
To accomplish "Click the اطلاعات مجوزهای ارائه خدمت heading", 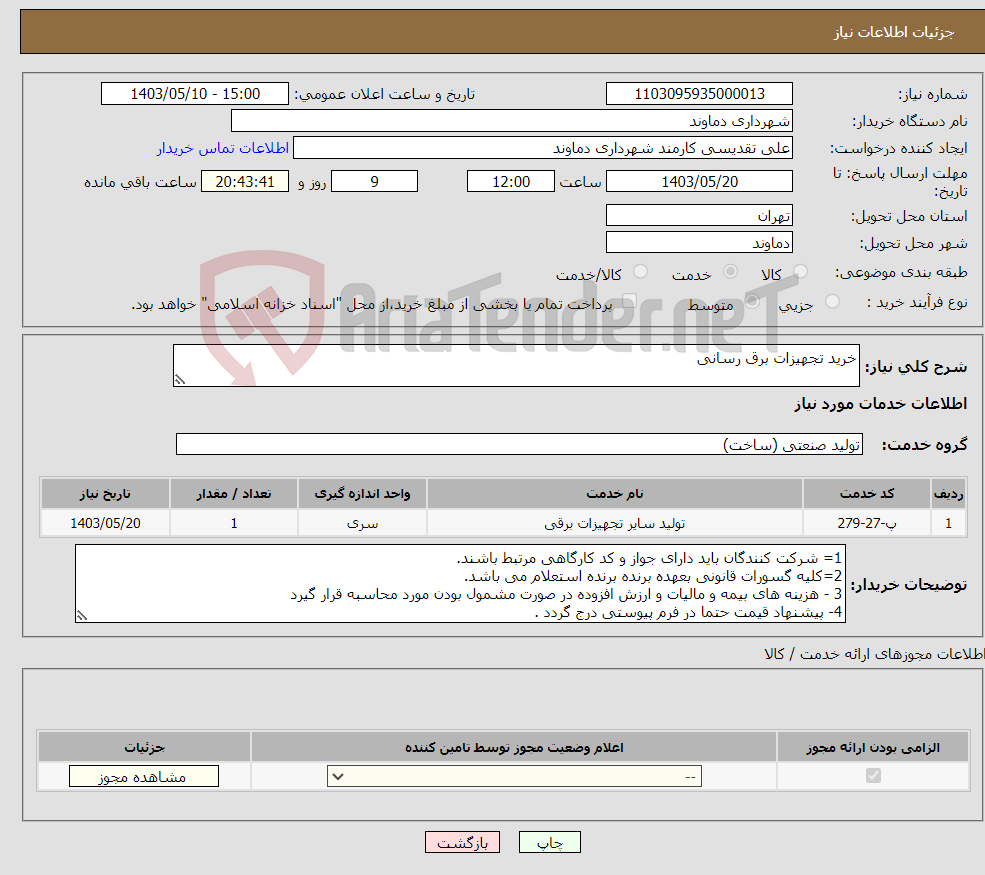I will (x=874, y=654).
